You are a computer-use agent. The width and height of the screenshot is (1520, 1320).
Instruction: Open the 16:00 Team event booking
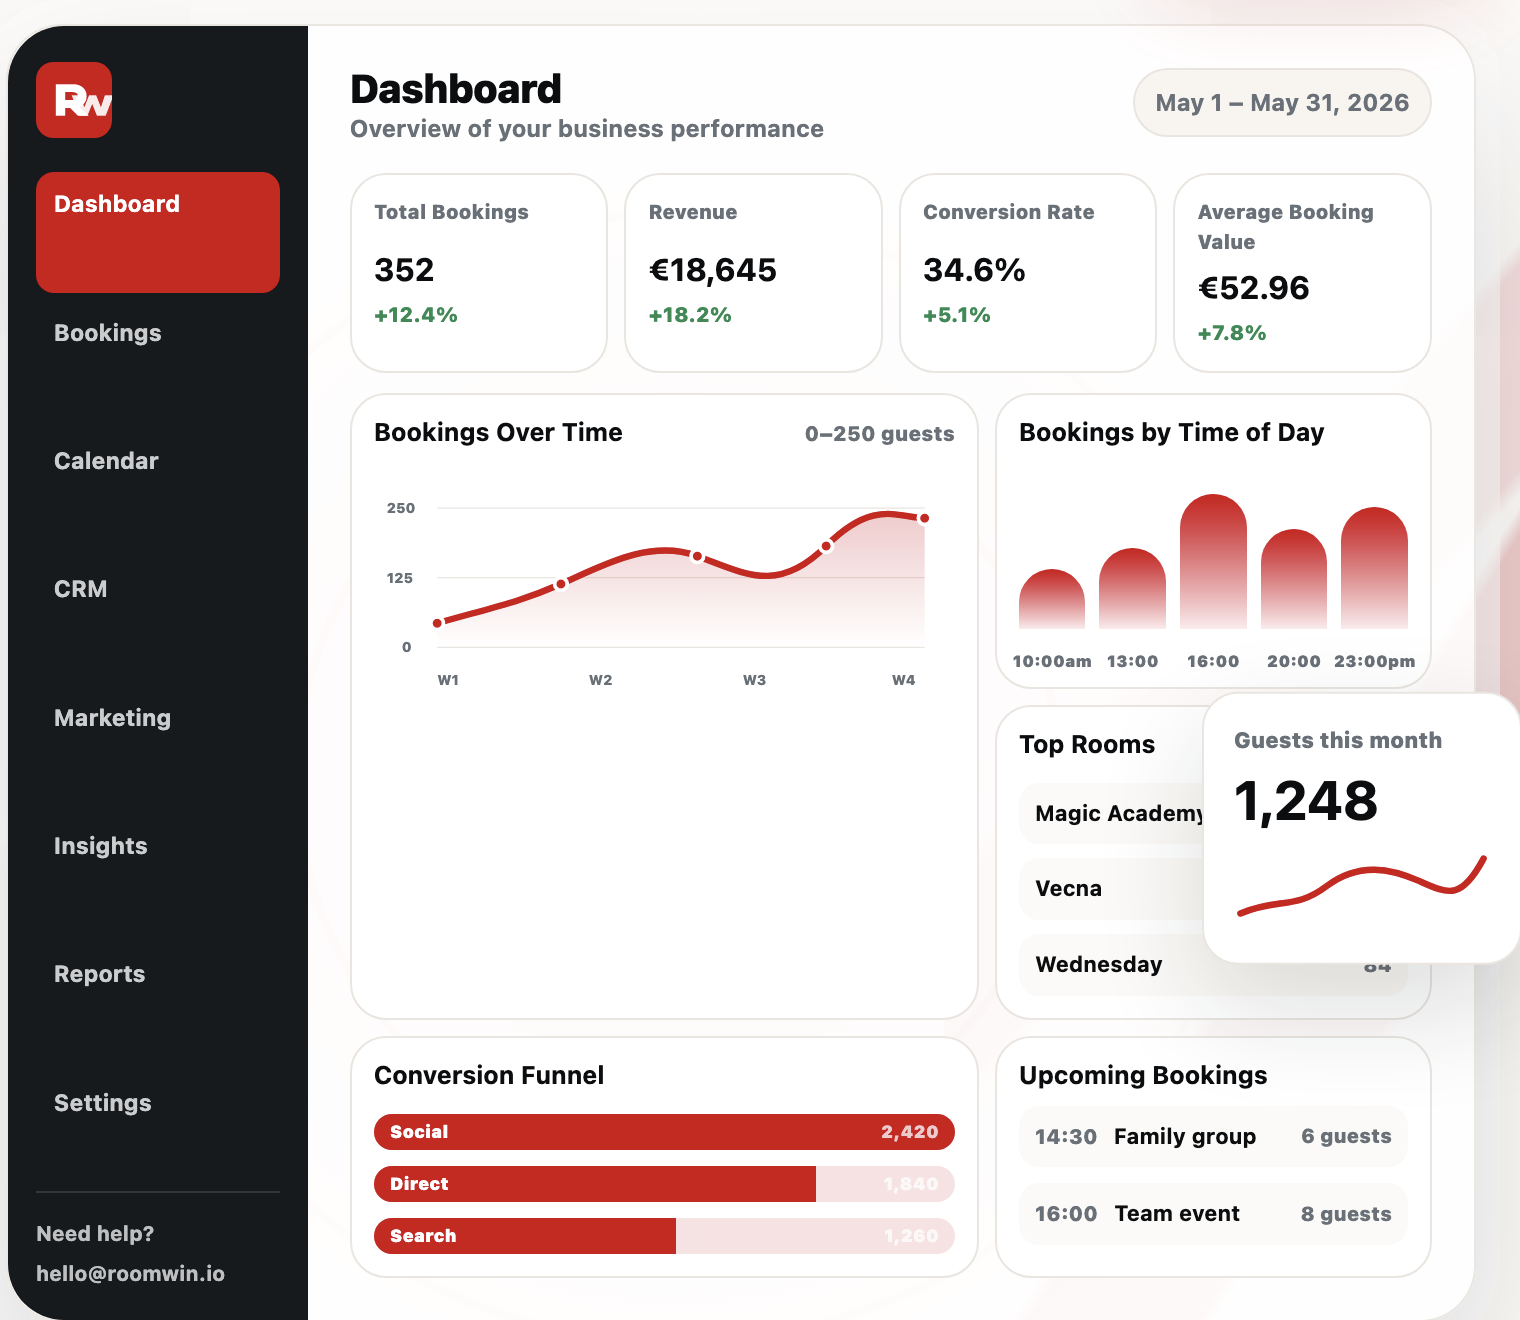1213,1214
